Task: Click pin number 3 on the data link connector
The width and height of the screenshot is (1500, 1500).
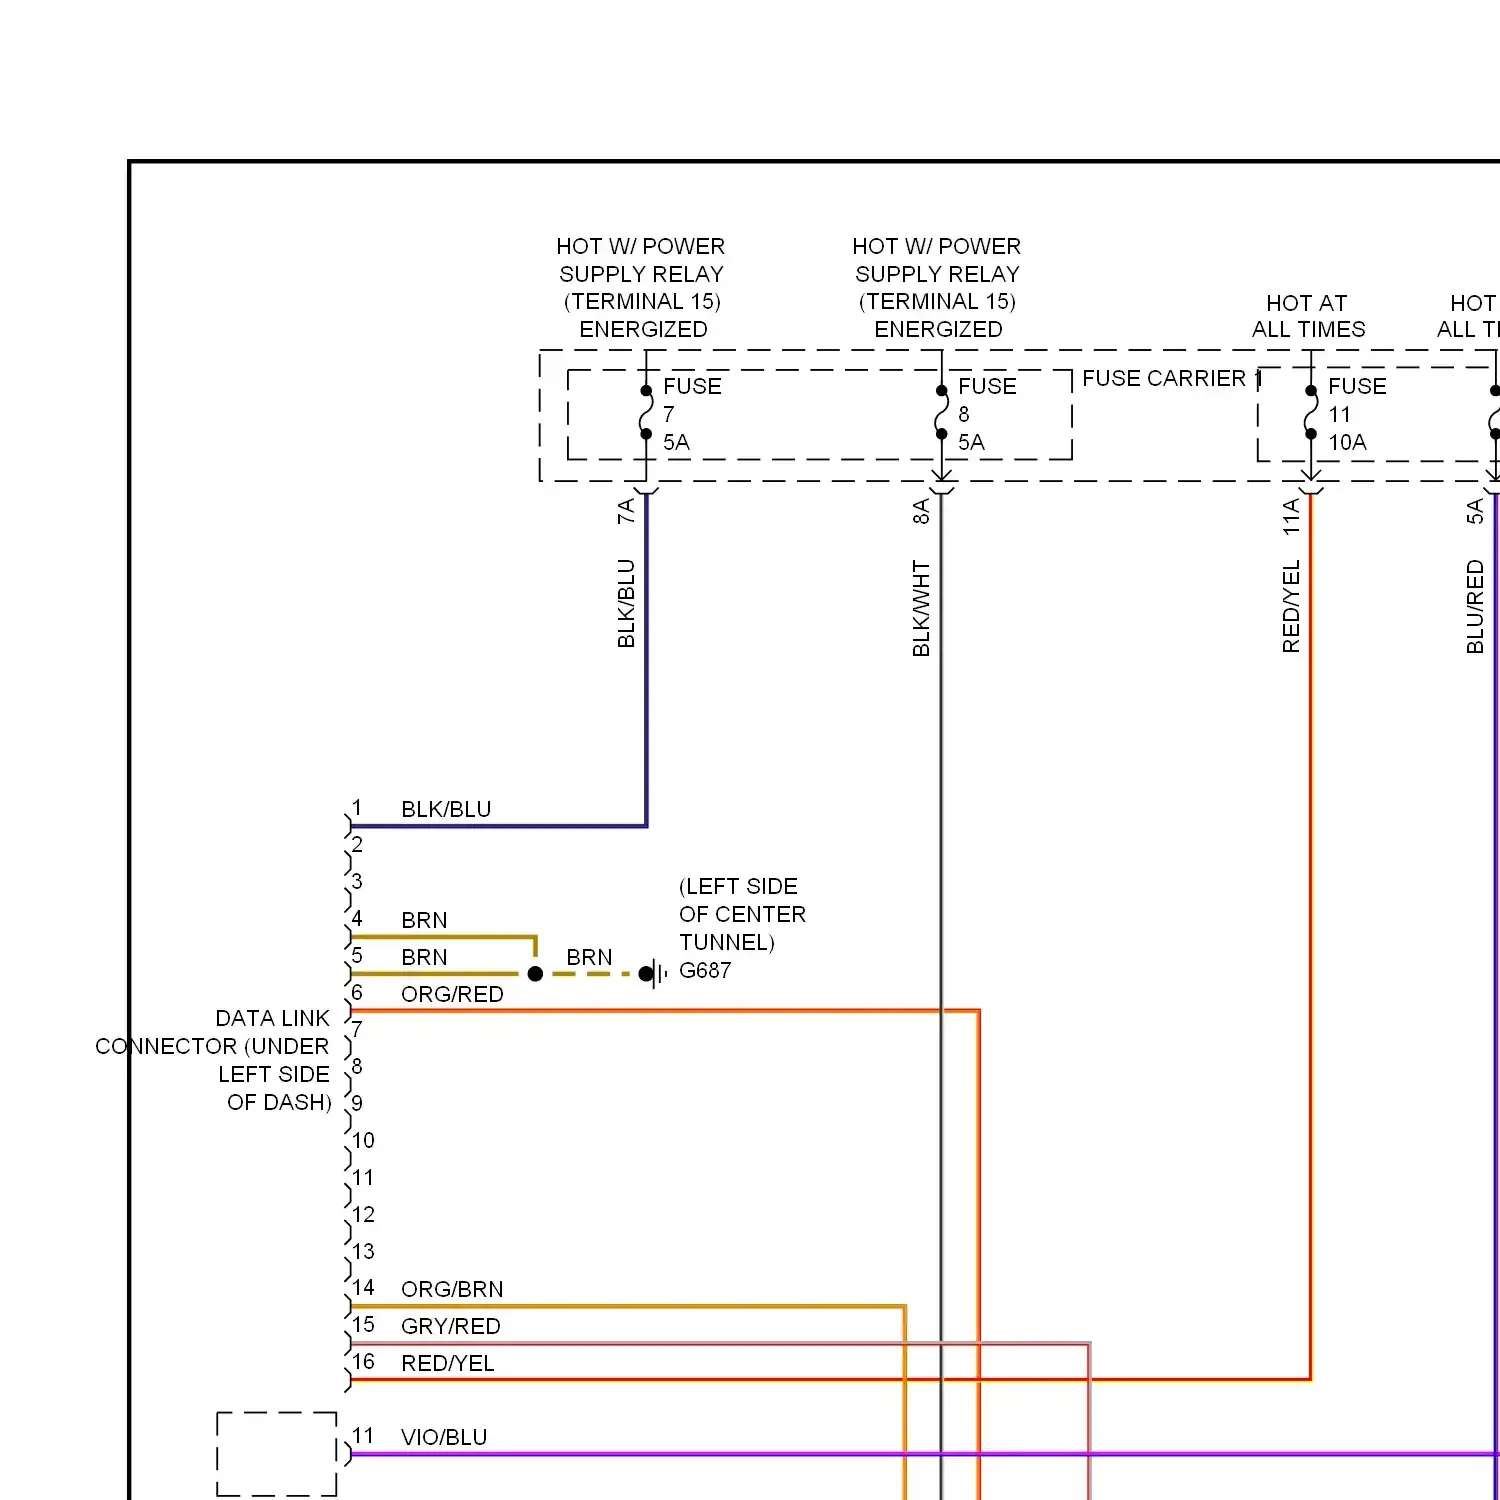Action: (x=357, y=882)
